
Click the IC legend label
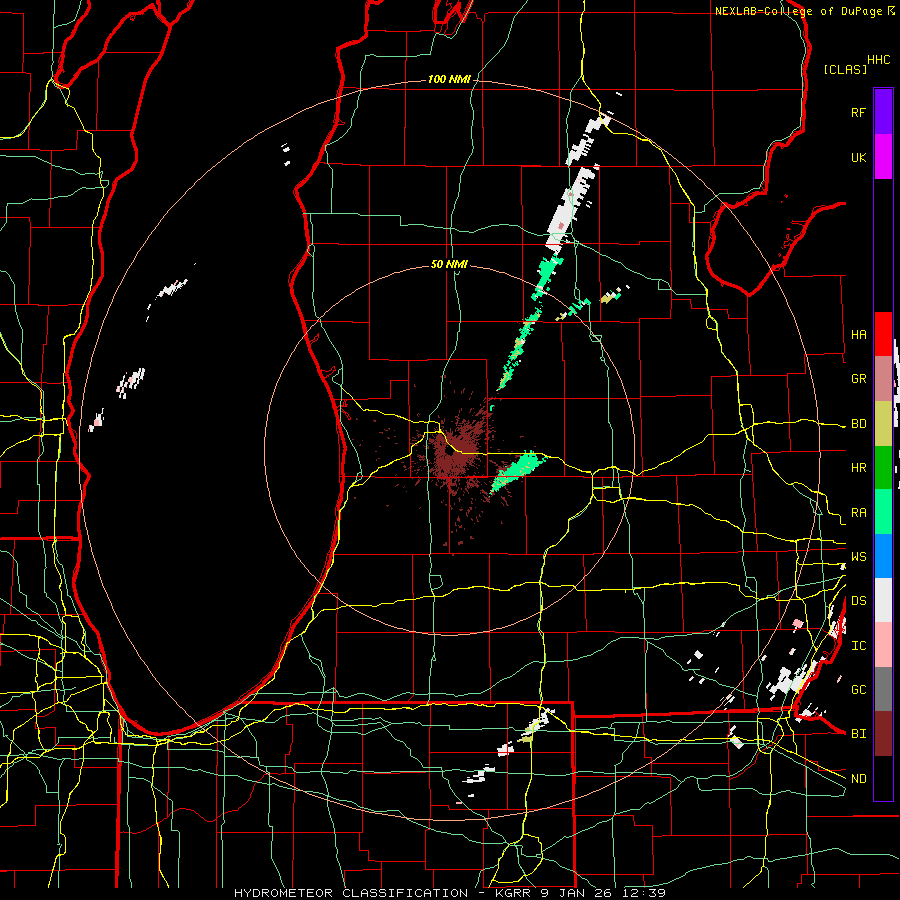pyautogui.click(x=858, y=646)
